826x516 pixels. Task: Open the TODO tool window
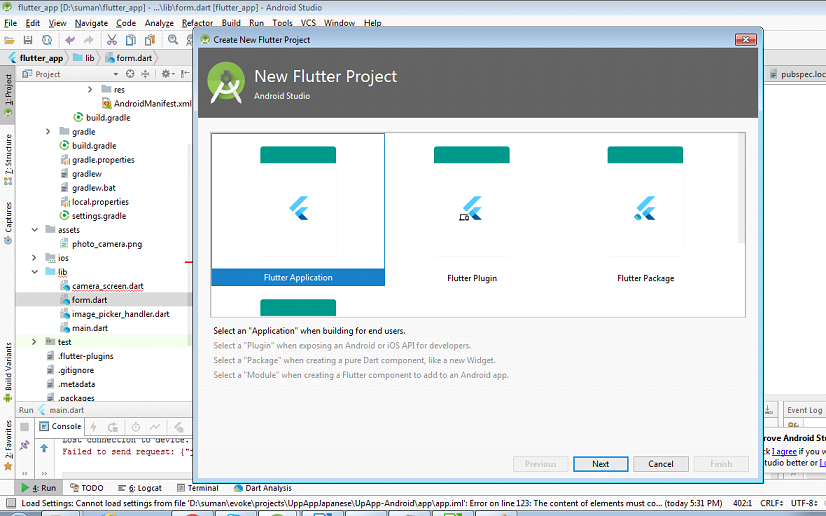click(87, 488)
